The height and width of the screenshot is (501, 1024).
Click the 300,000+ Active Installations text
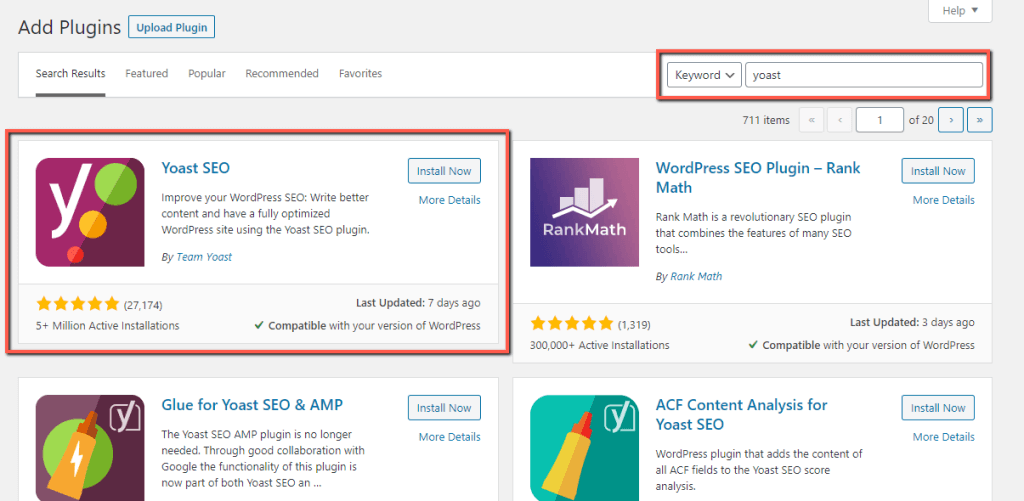pyautogui.click(x=600, y=345)
